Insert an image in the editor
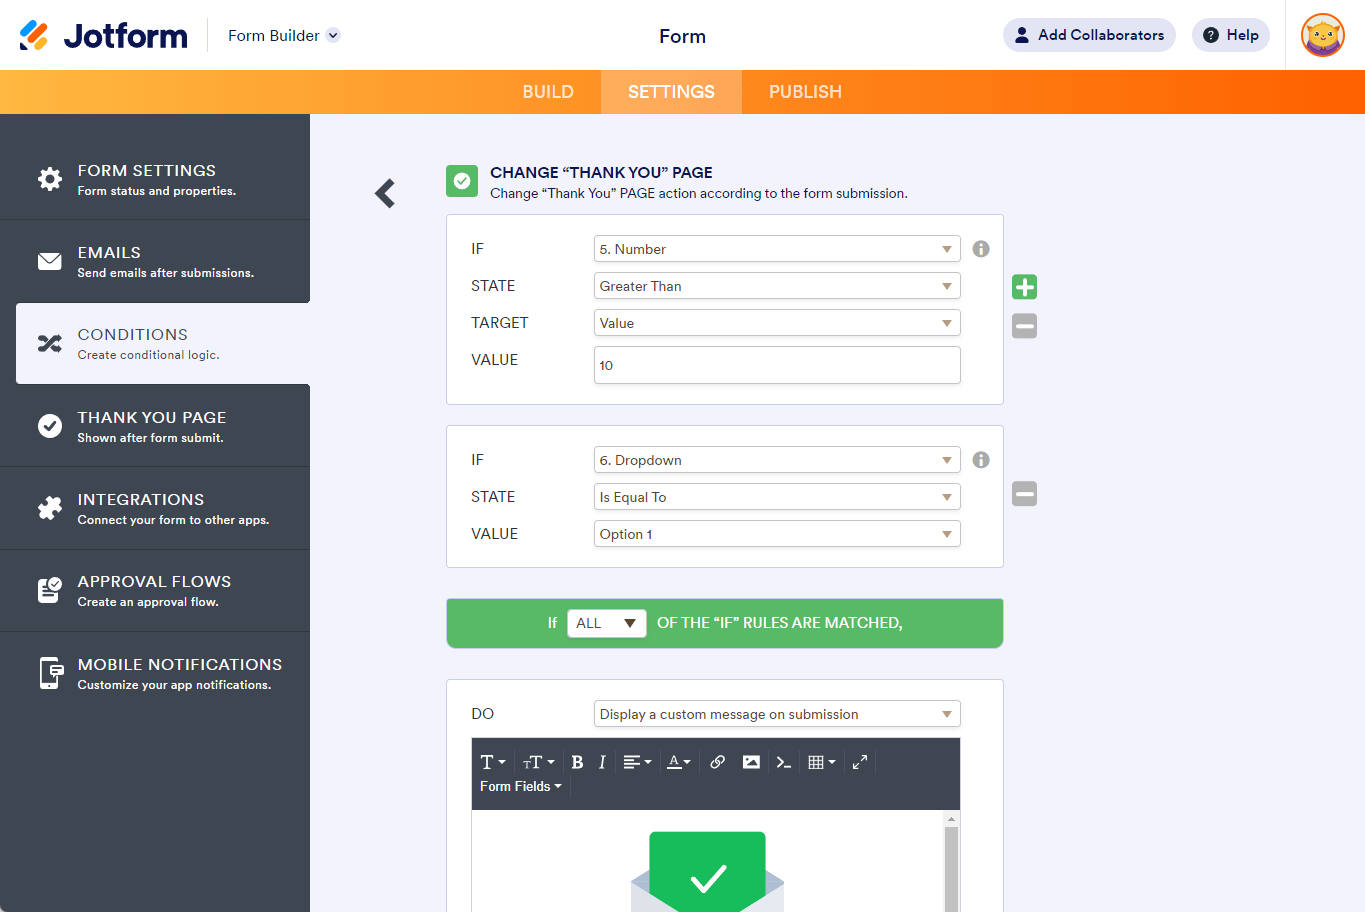Screen dimensions: 1365x912 751,762
